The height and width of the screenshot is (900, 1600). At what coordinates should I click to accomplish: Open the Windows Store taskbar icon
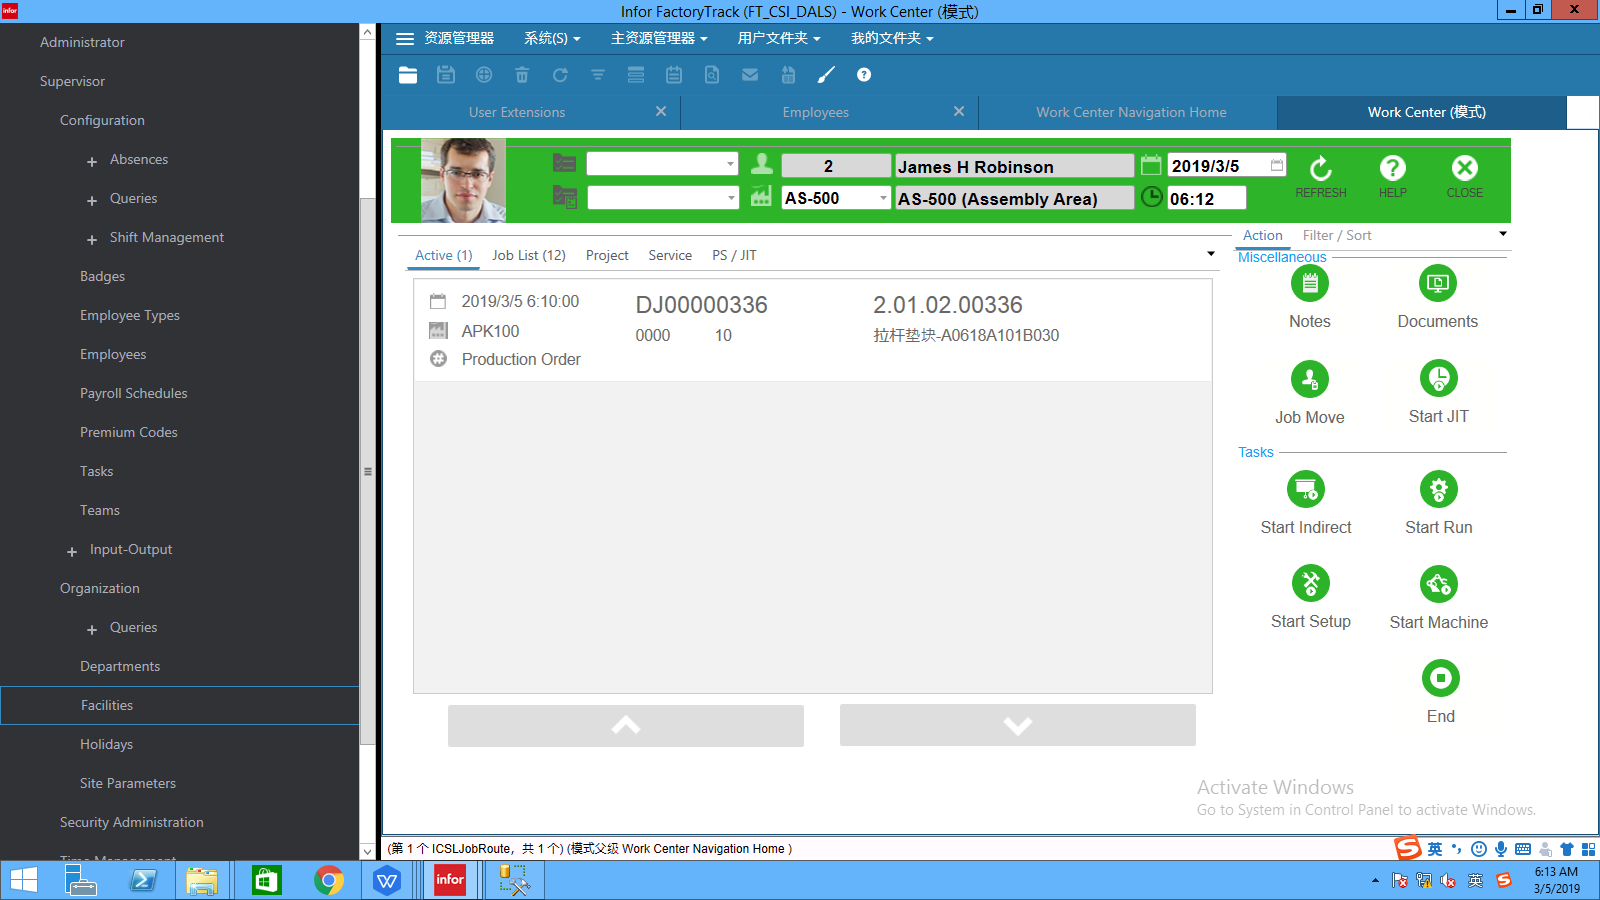point(266,880)
